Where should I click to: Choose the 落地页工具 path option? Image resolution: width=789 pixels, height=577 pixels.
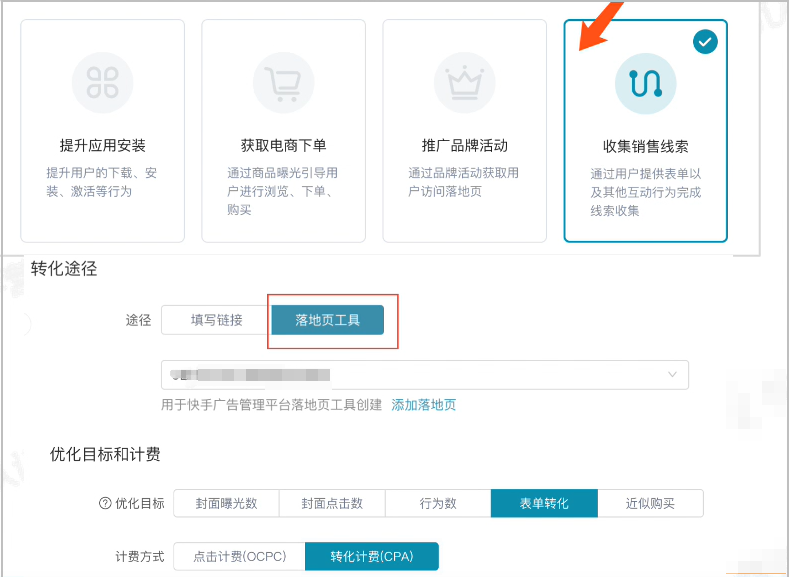pos(328,320)
